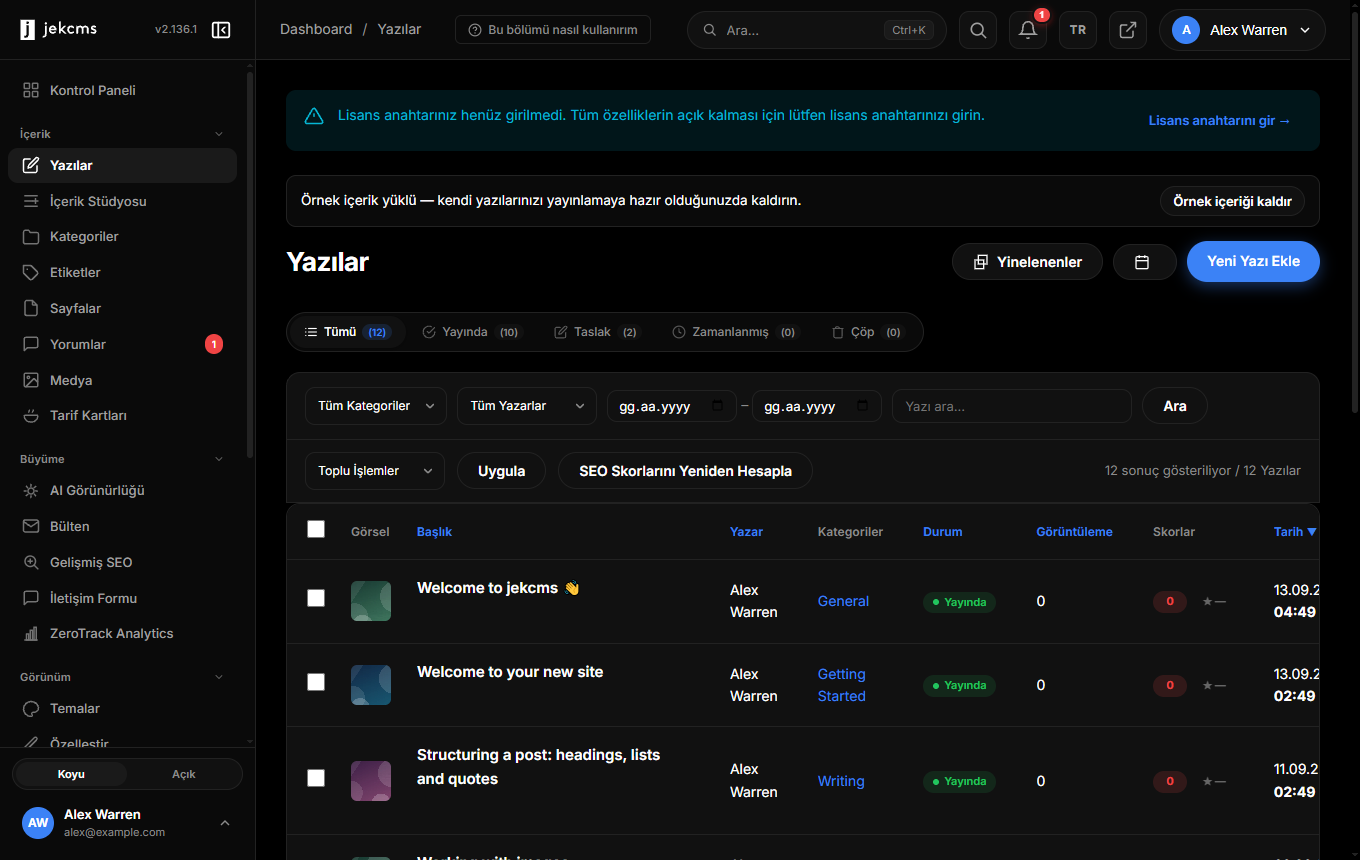Check the 'Welcome to jekcms' row checkbox
Screen dimensions: 1360x860
pyautogui.click(x=316, y=598)
